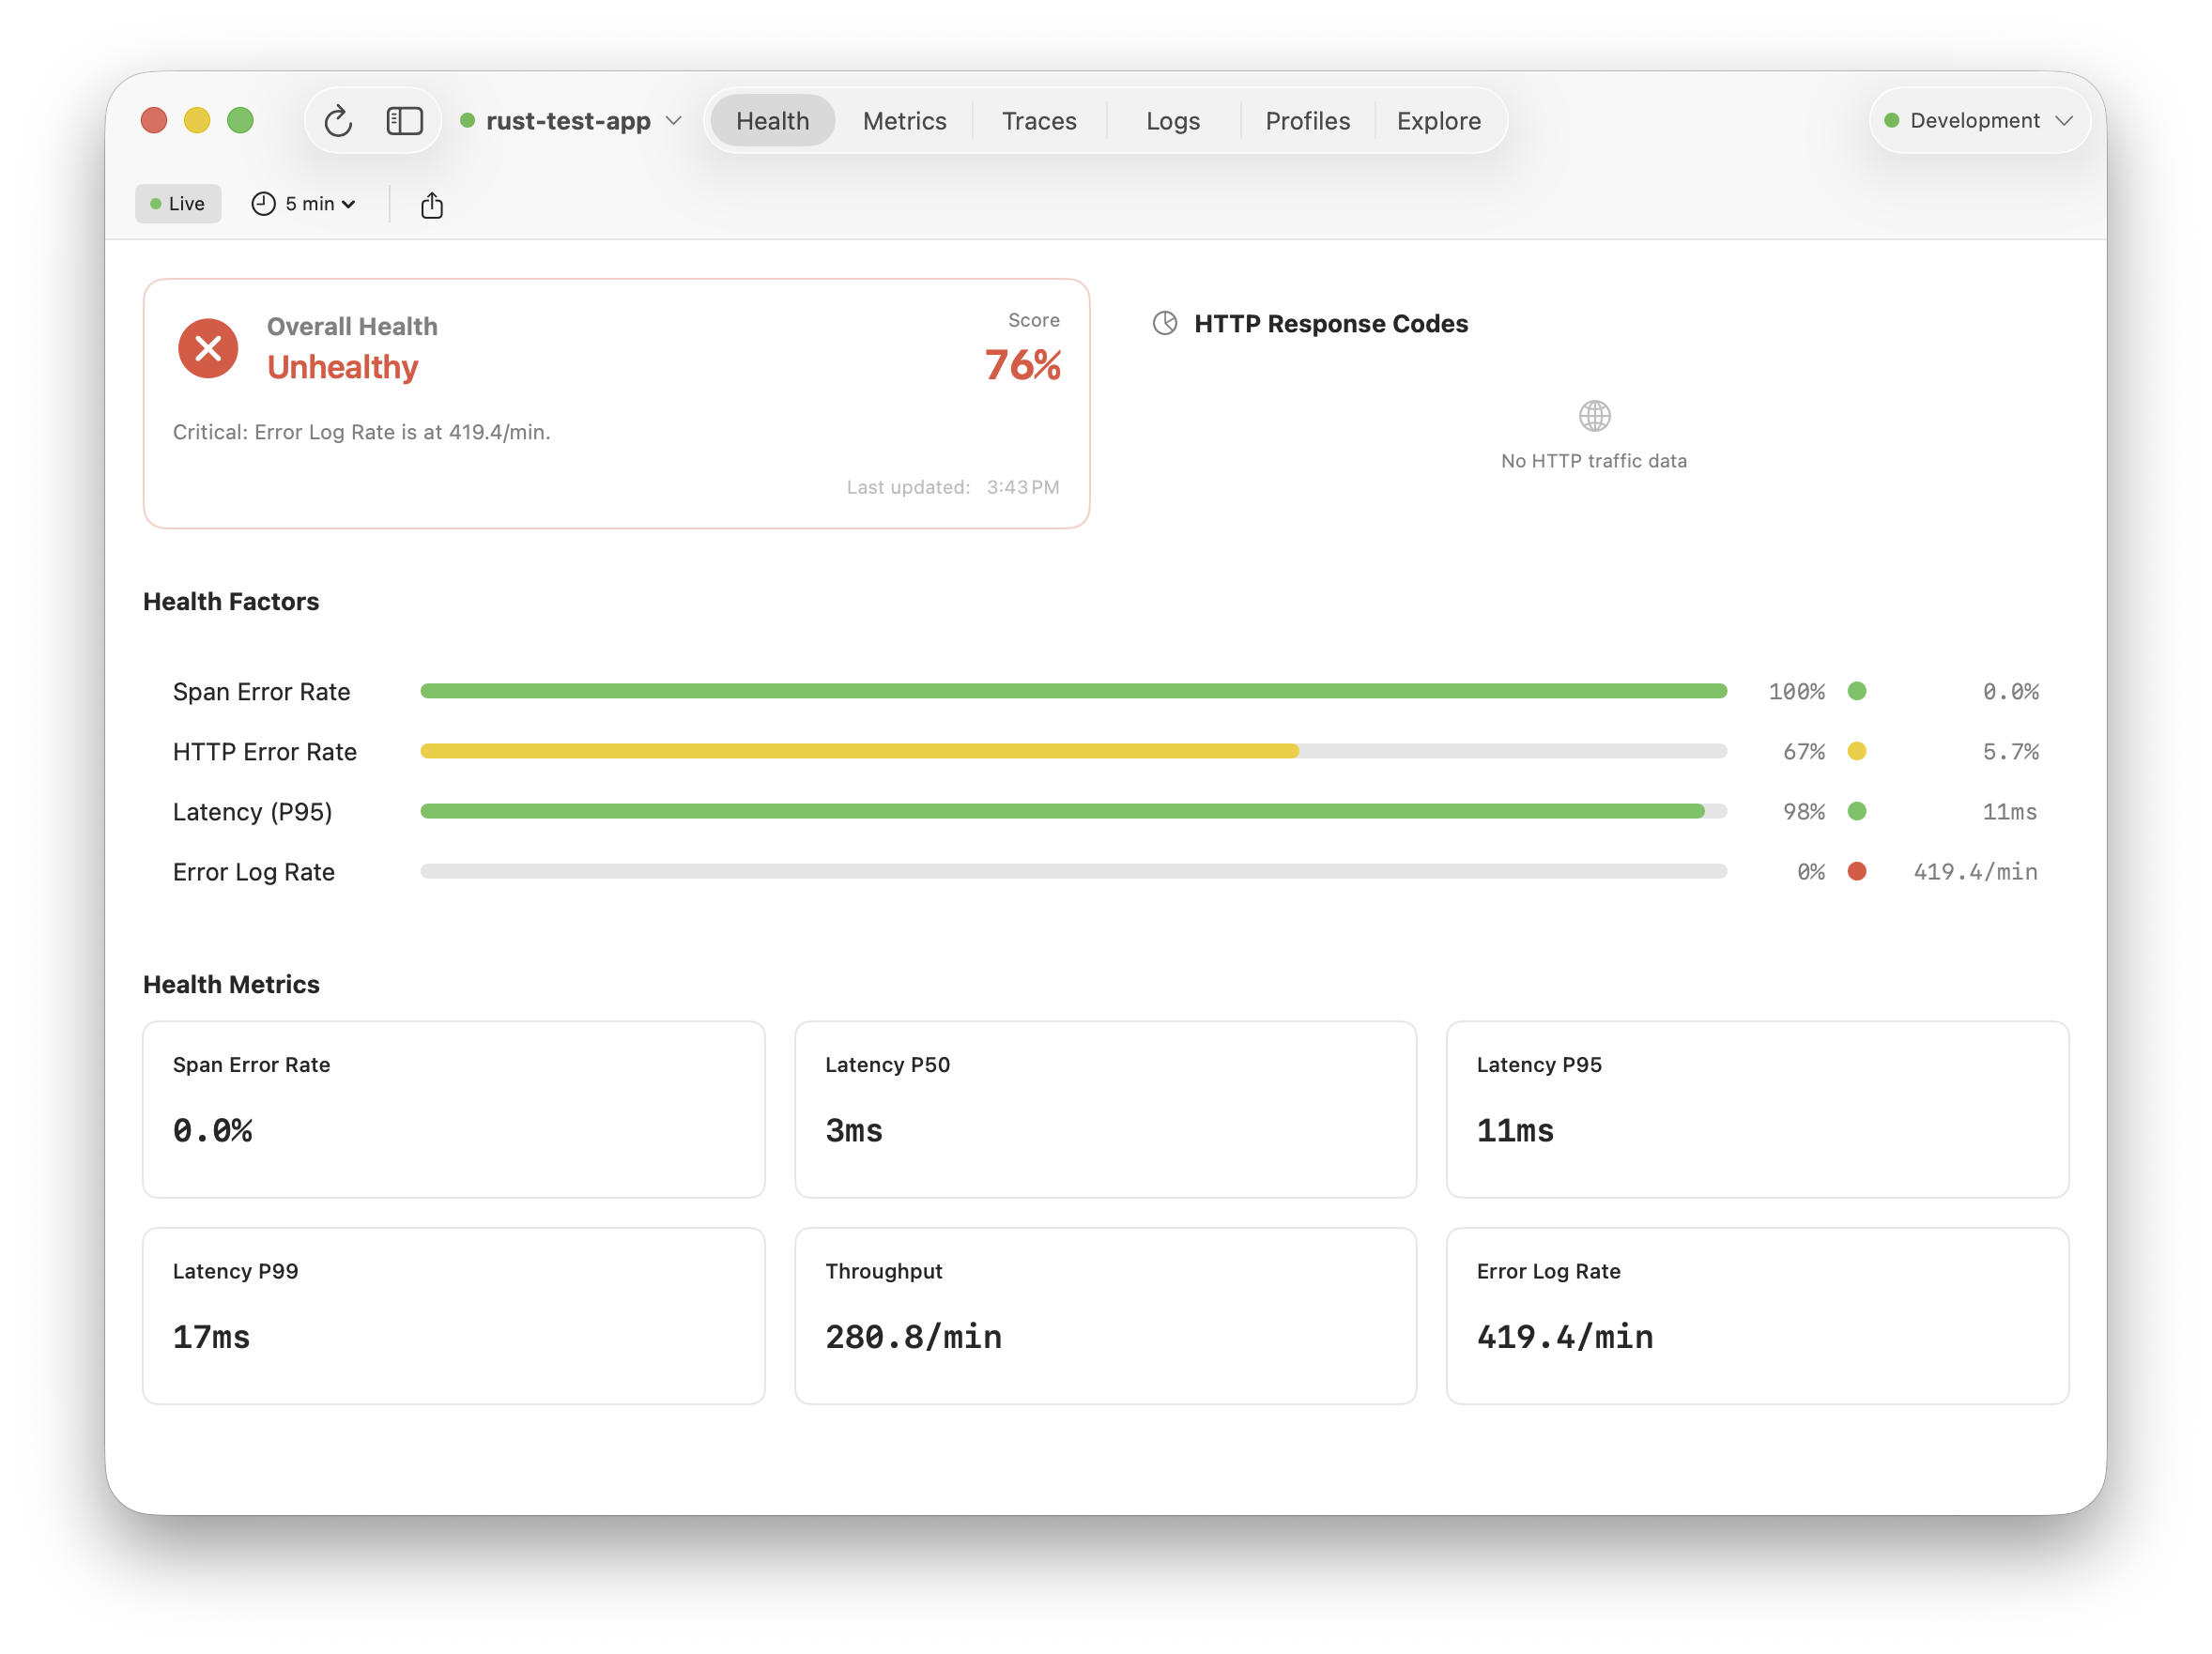Viewport: 2212px width, 1654px height.
Task: Click the share export icon
Action: pyautogui.click(x=431, y=205)
